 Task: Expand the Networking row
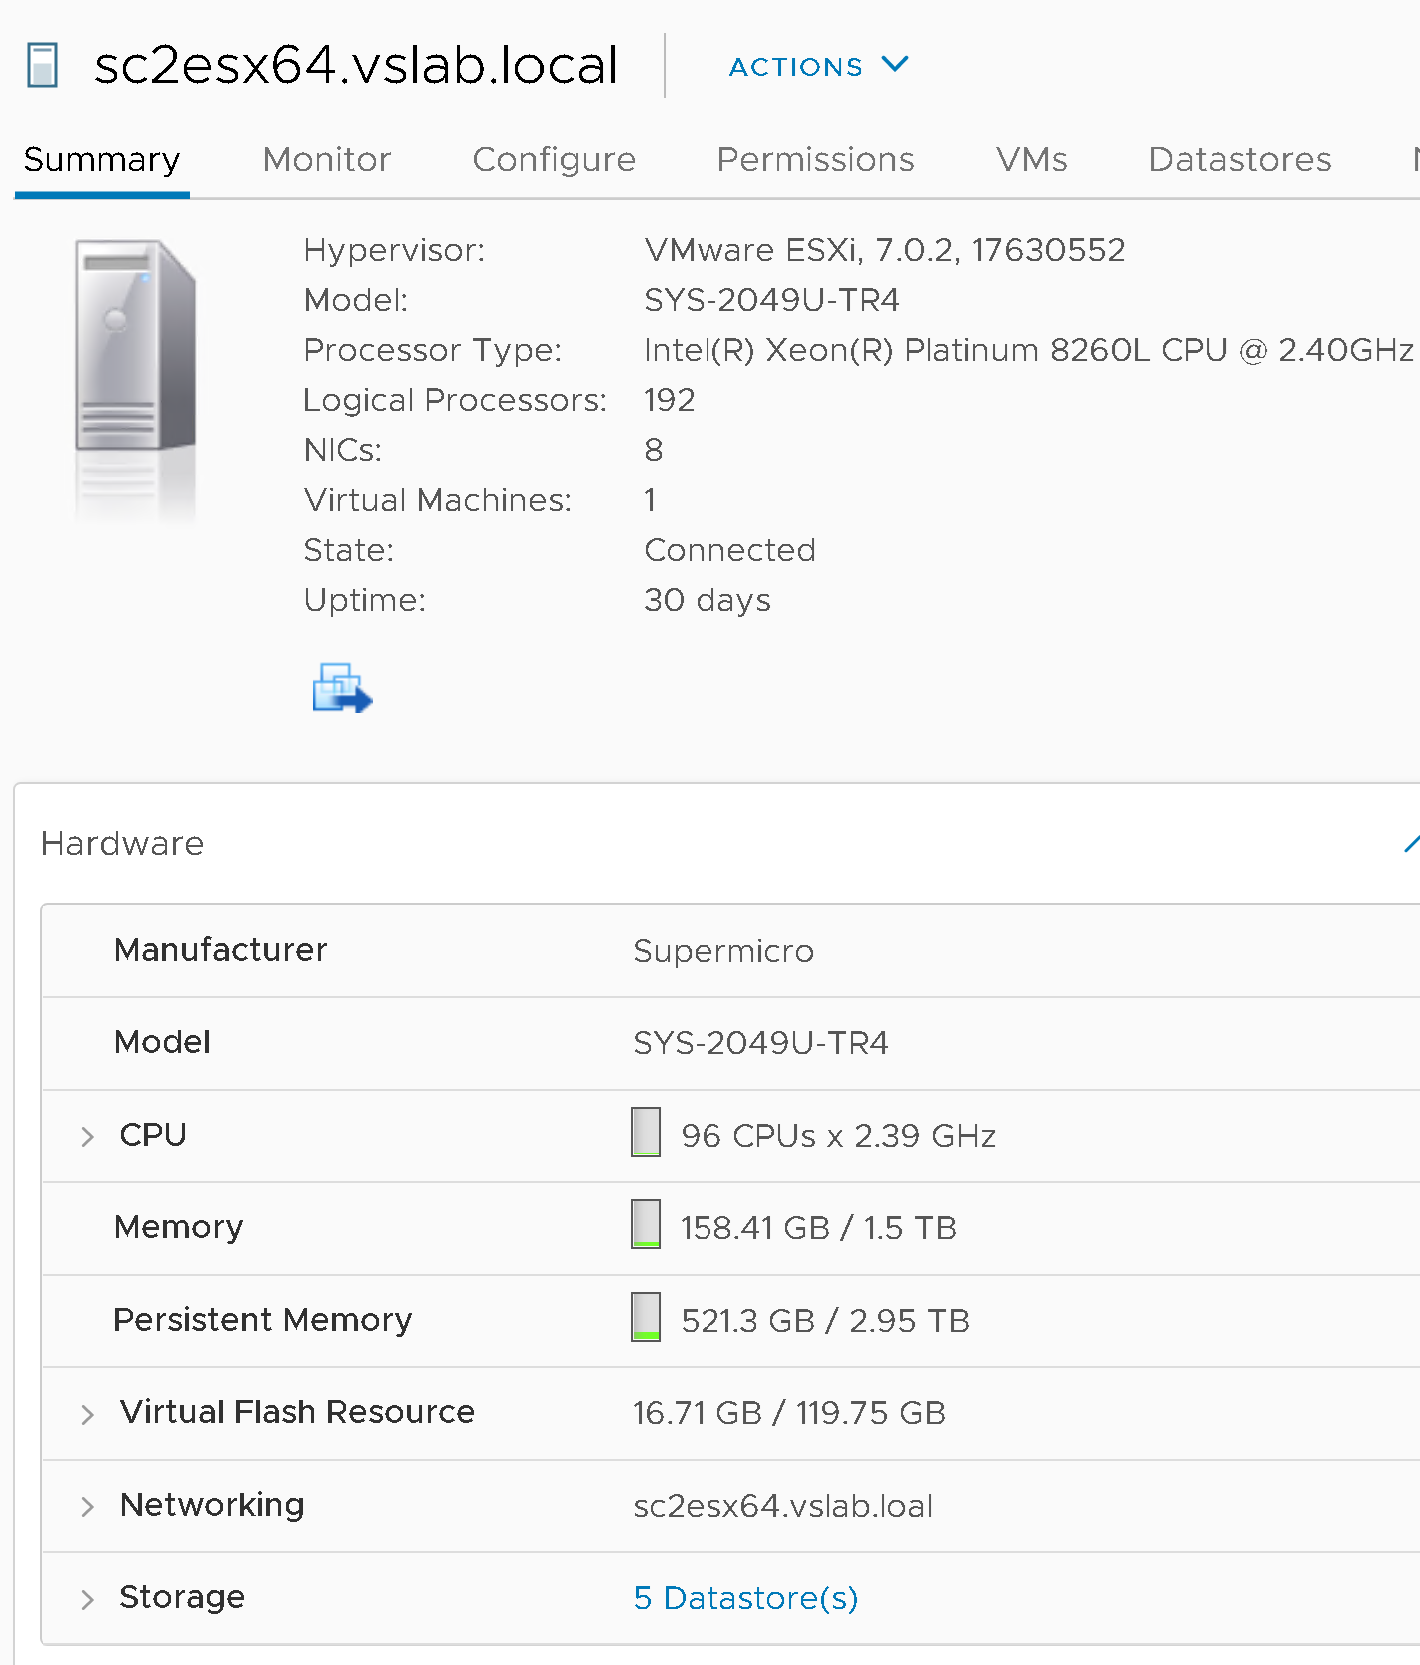(88, 1507)
